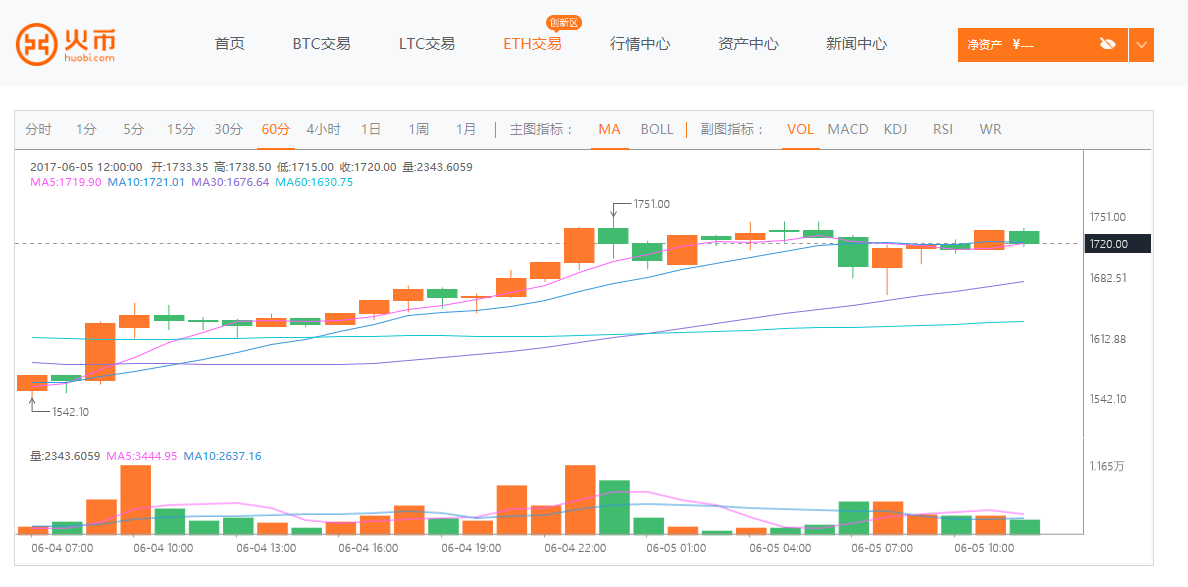This screenshot has height=587, width=1188.
Task: Toggle net asset visibility eye icon
Action: point(1107,44)
